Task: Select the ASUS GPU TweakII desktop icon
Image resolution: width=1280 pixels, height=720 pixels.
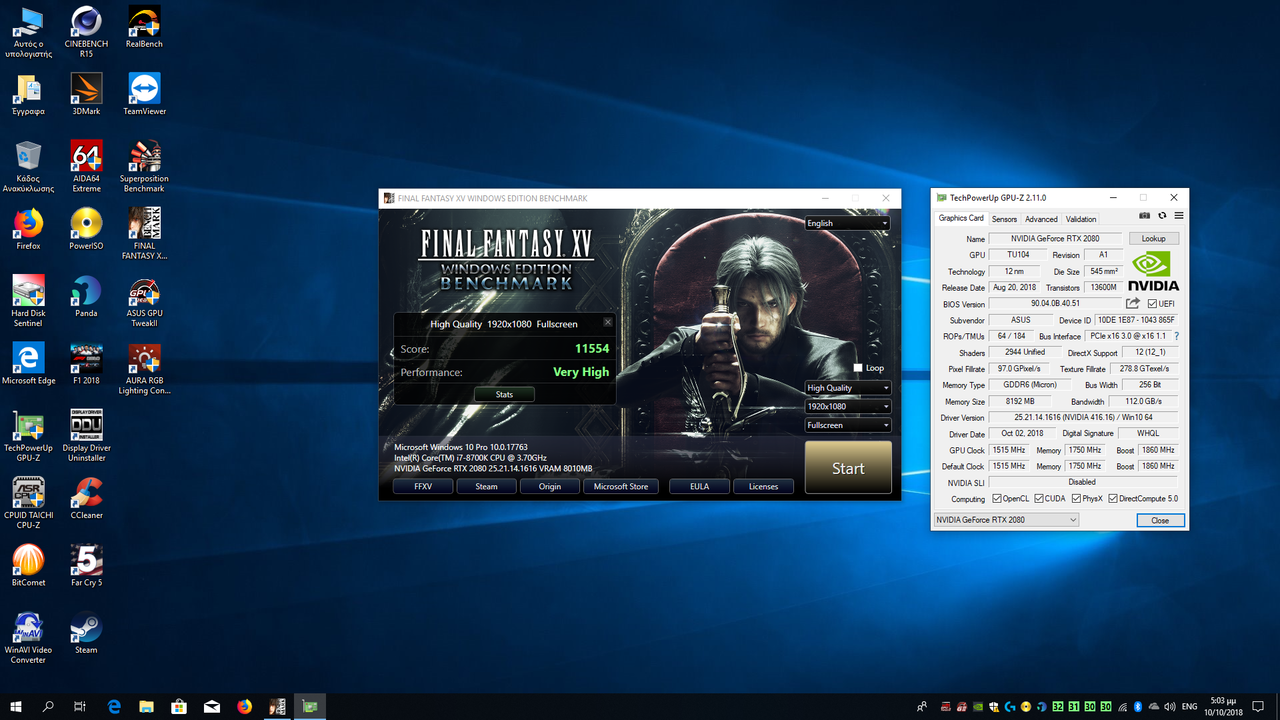Action: pos(144,301)
